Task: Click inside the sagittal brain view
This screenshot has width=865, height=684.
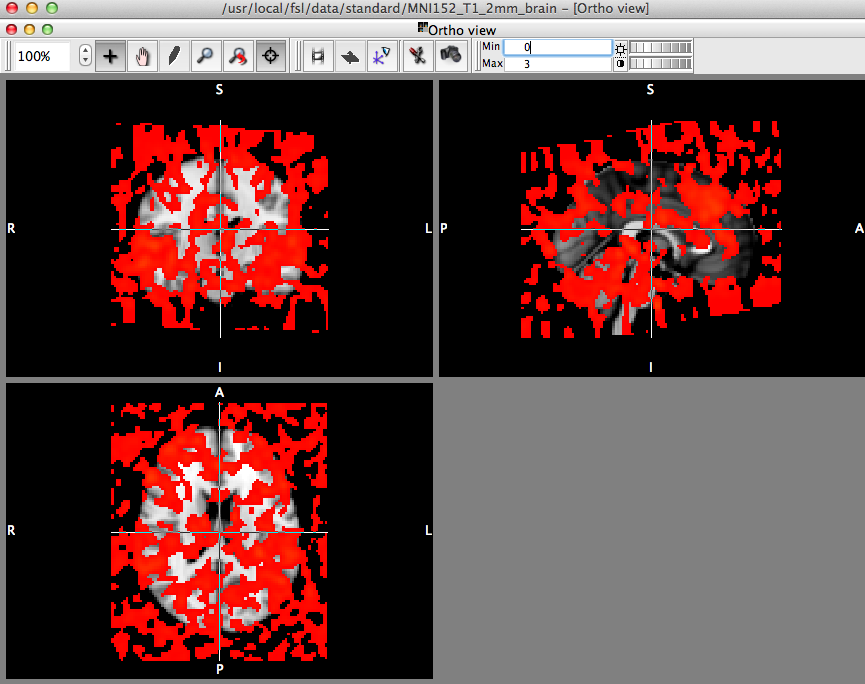Action: (652, 228)
